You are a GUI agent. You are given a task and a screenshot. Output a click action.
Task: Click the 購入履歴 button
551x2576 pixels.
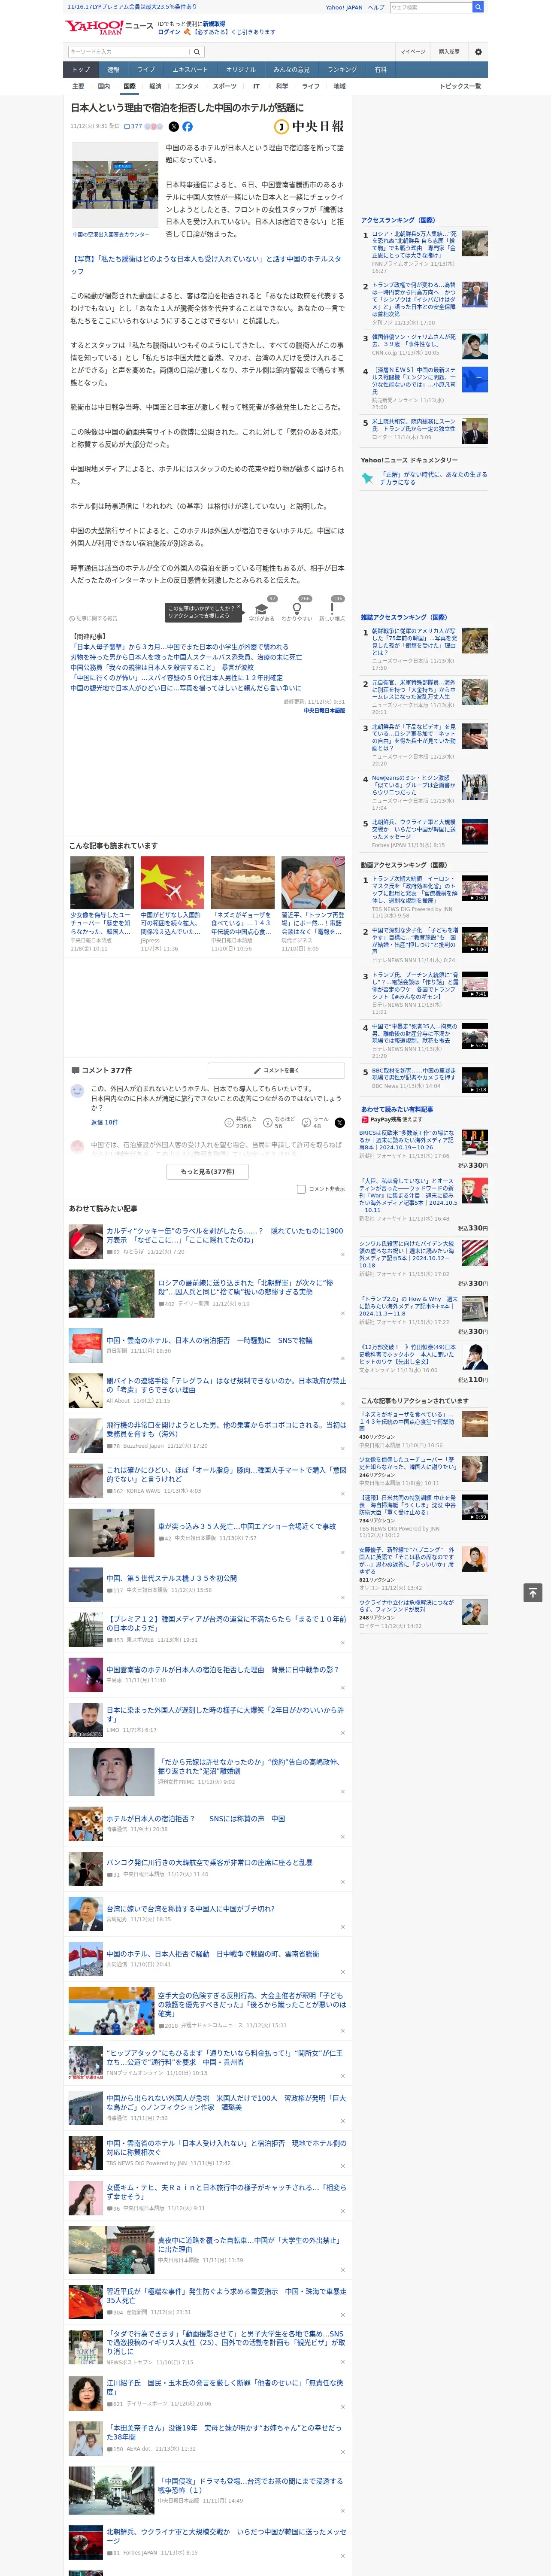pos(449,51)
